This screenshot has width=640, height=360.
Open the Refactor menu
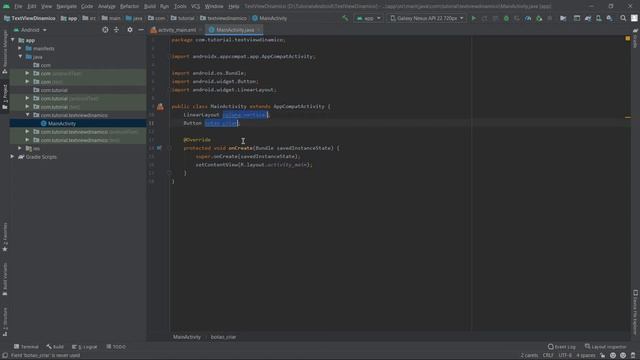[x=129, y=7]
